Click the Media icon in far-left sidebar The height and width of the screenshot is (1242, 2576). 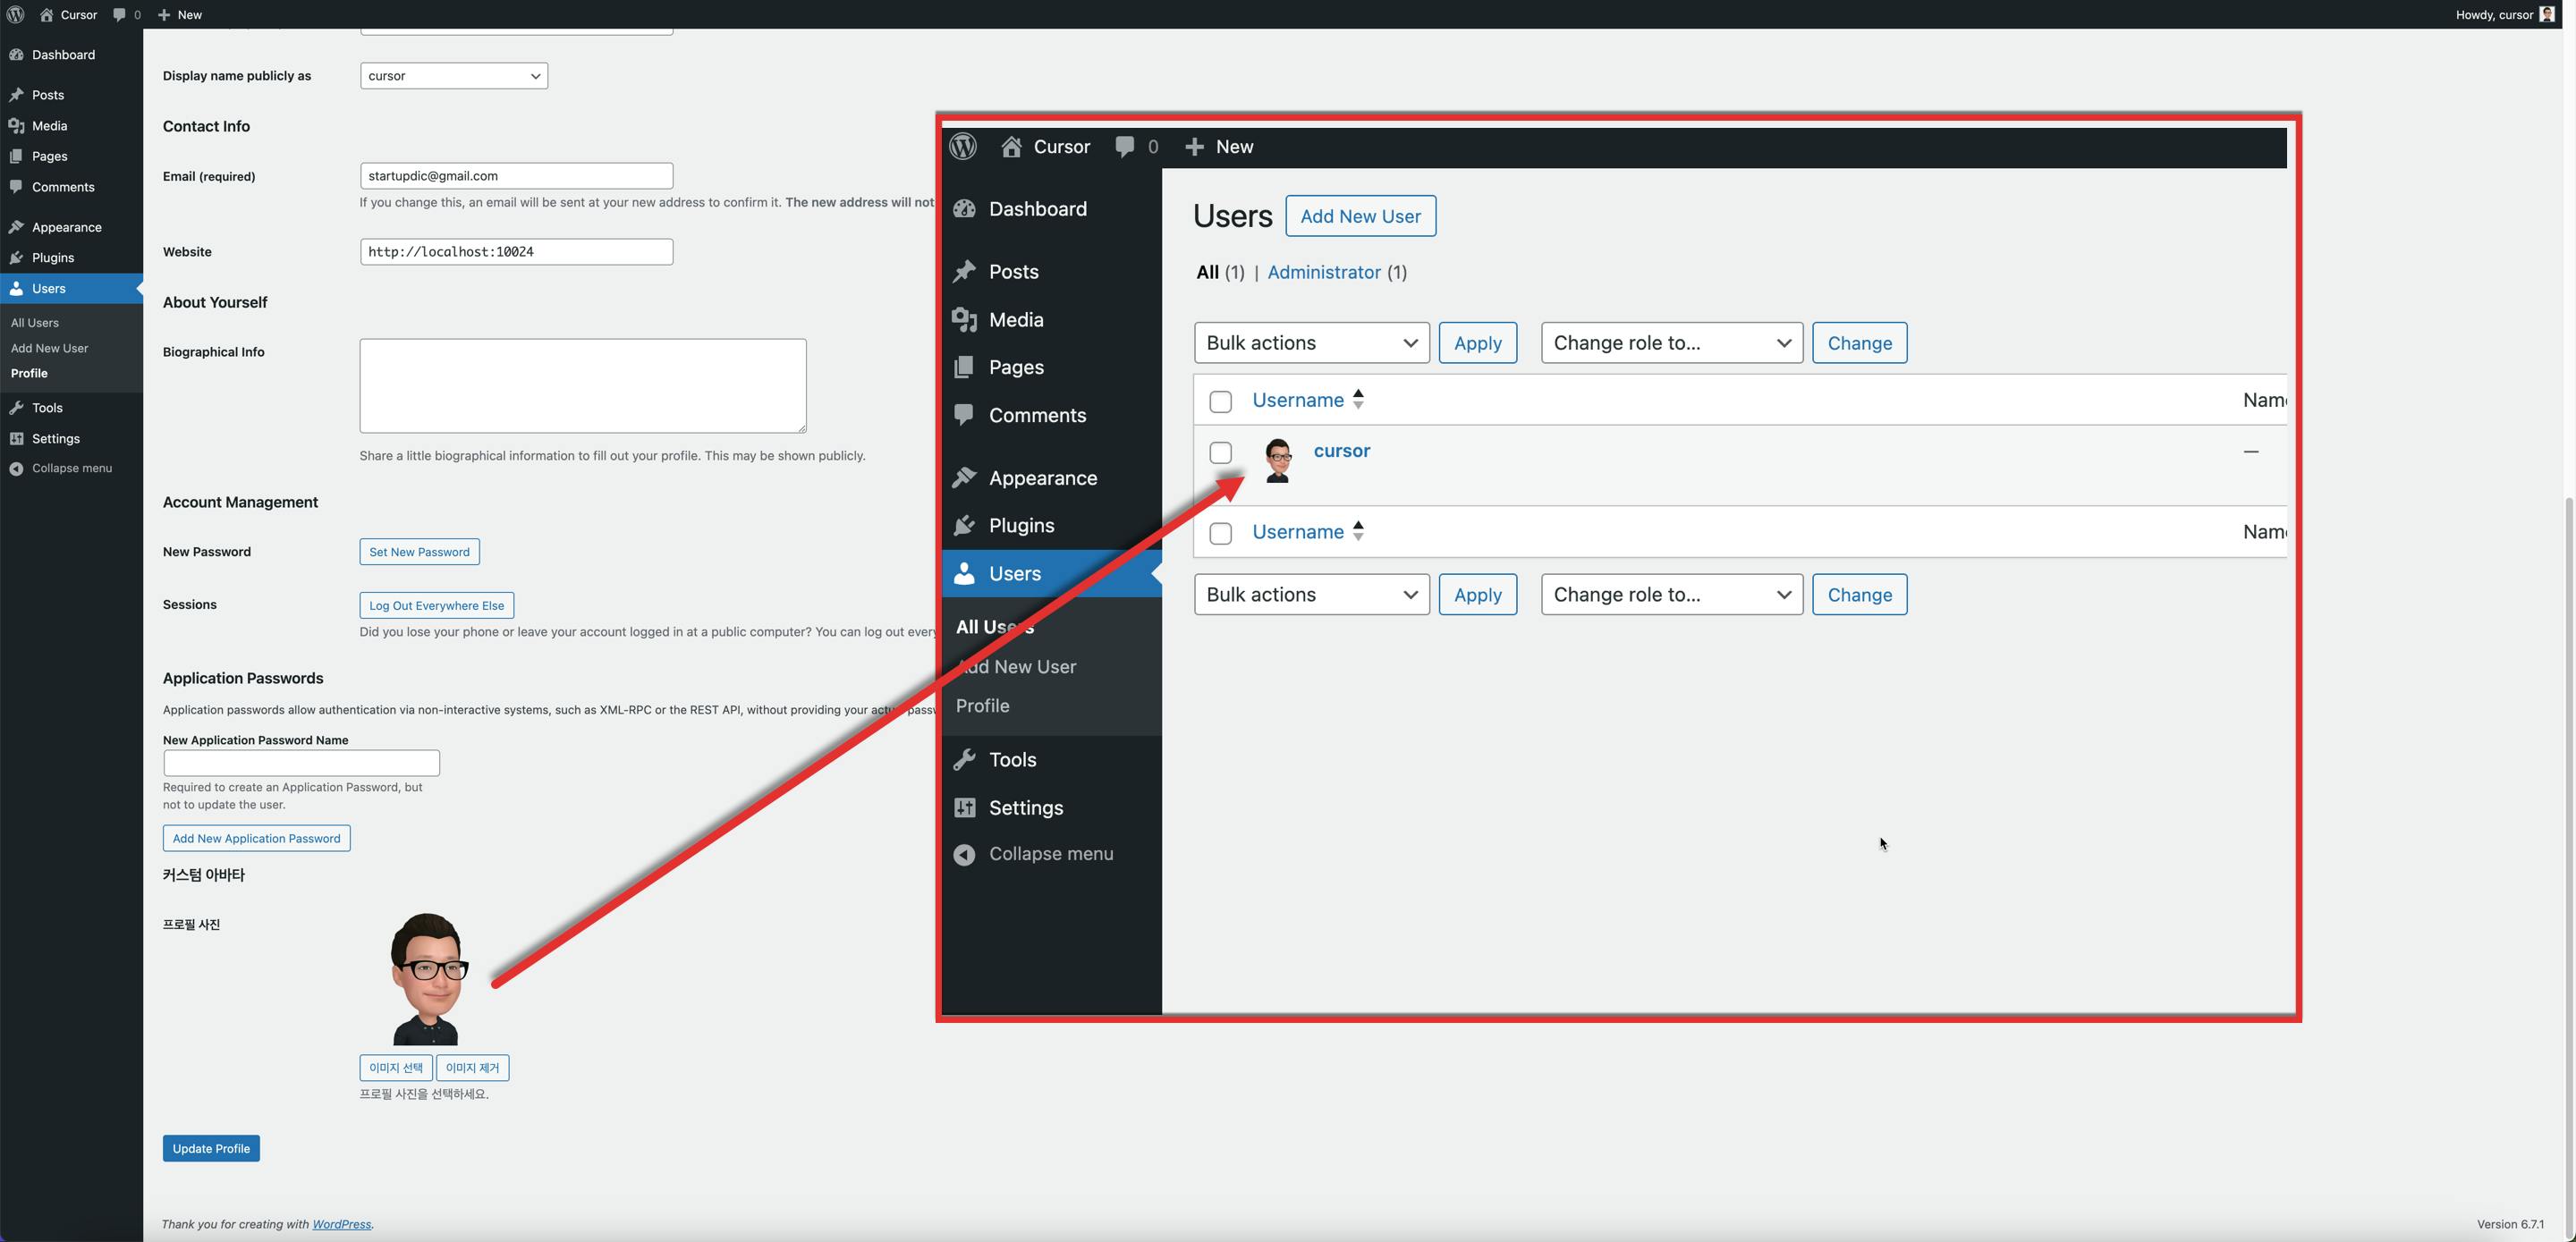16,126
